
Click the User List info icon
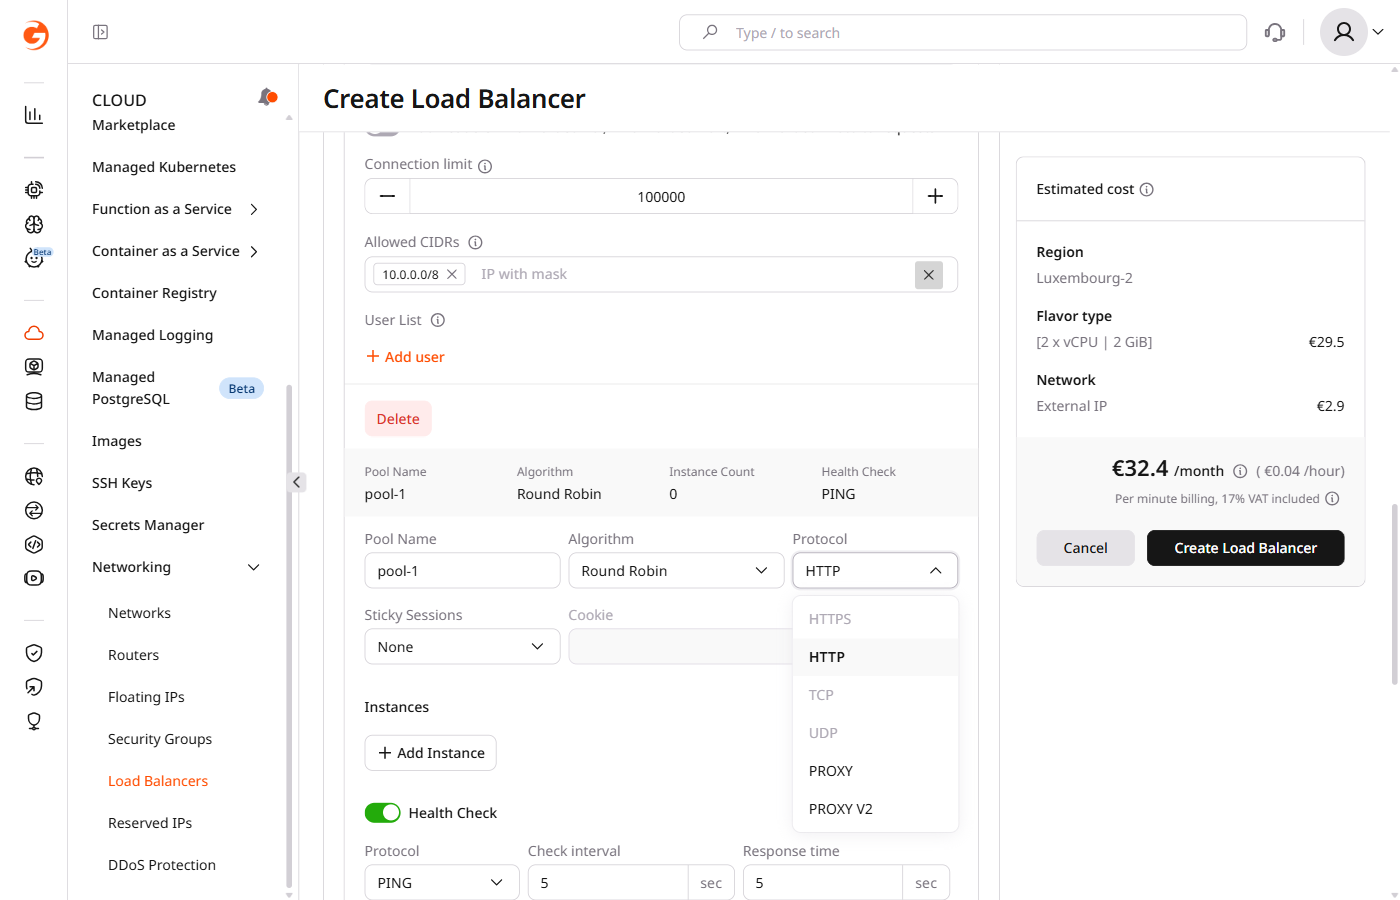point(438,320)
